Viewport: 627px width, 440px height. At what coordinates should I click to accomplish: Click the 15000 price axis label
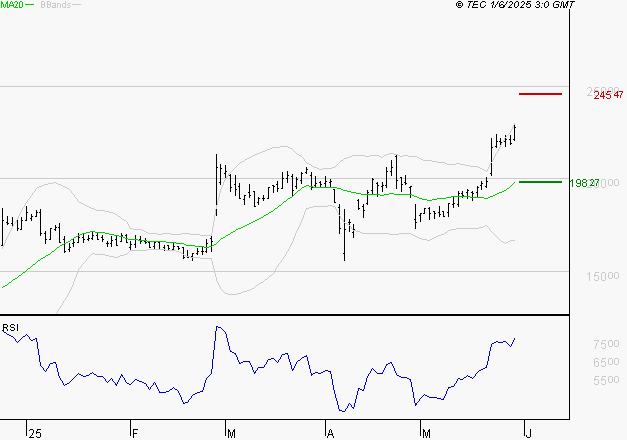click(x=603, y=276)
